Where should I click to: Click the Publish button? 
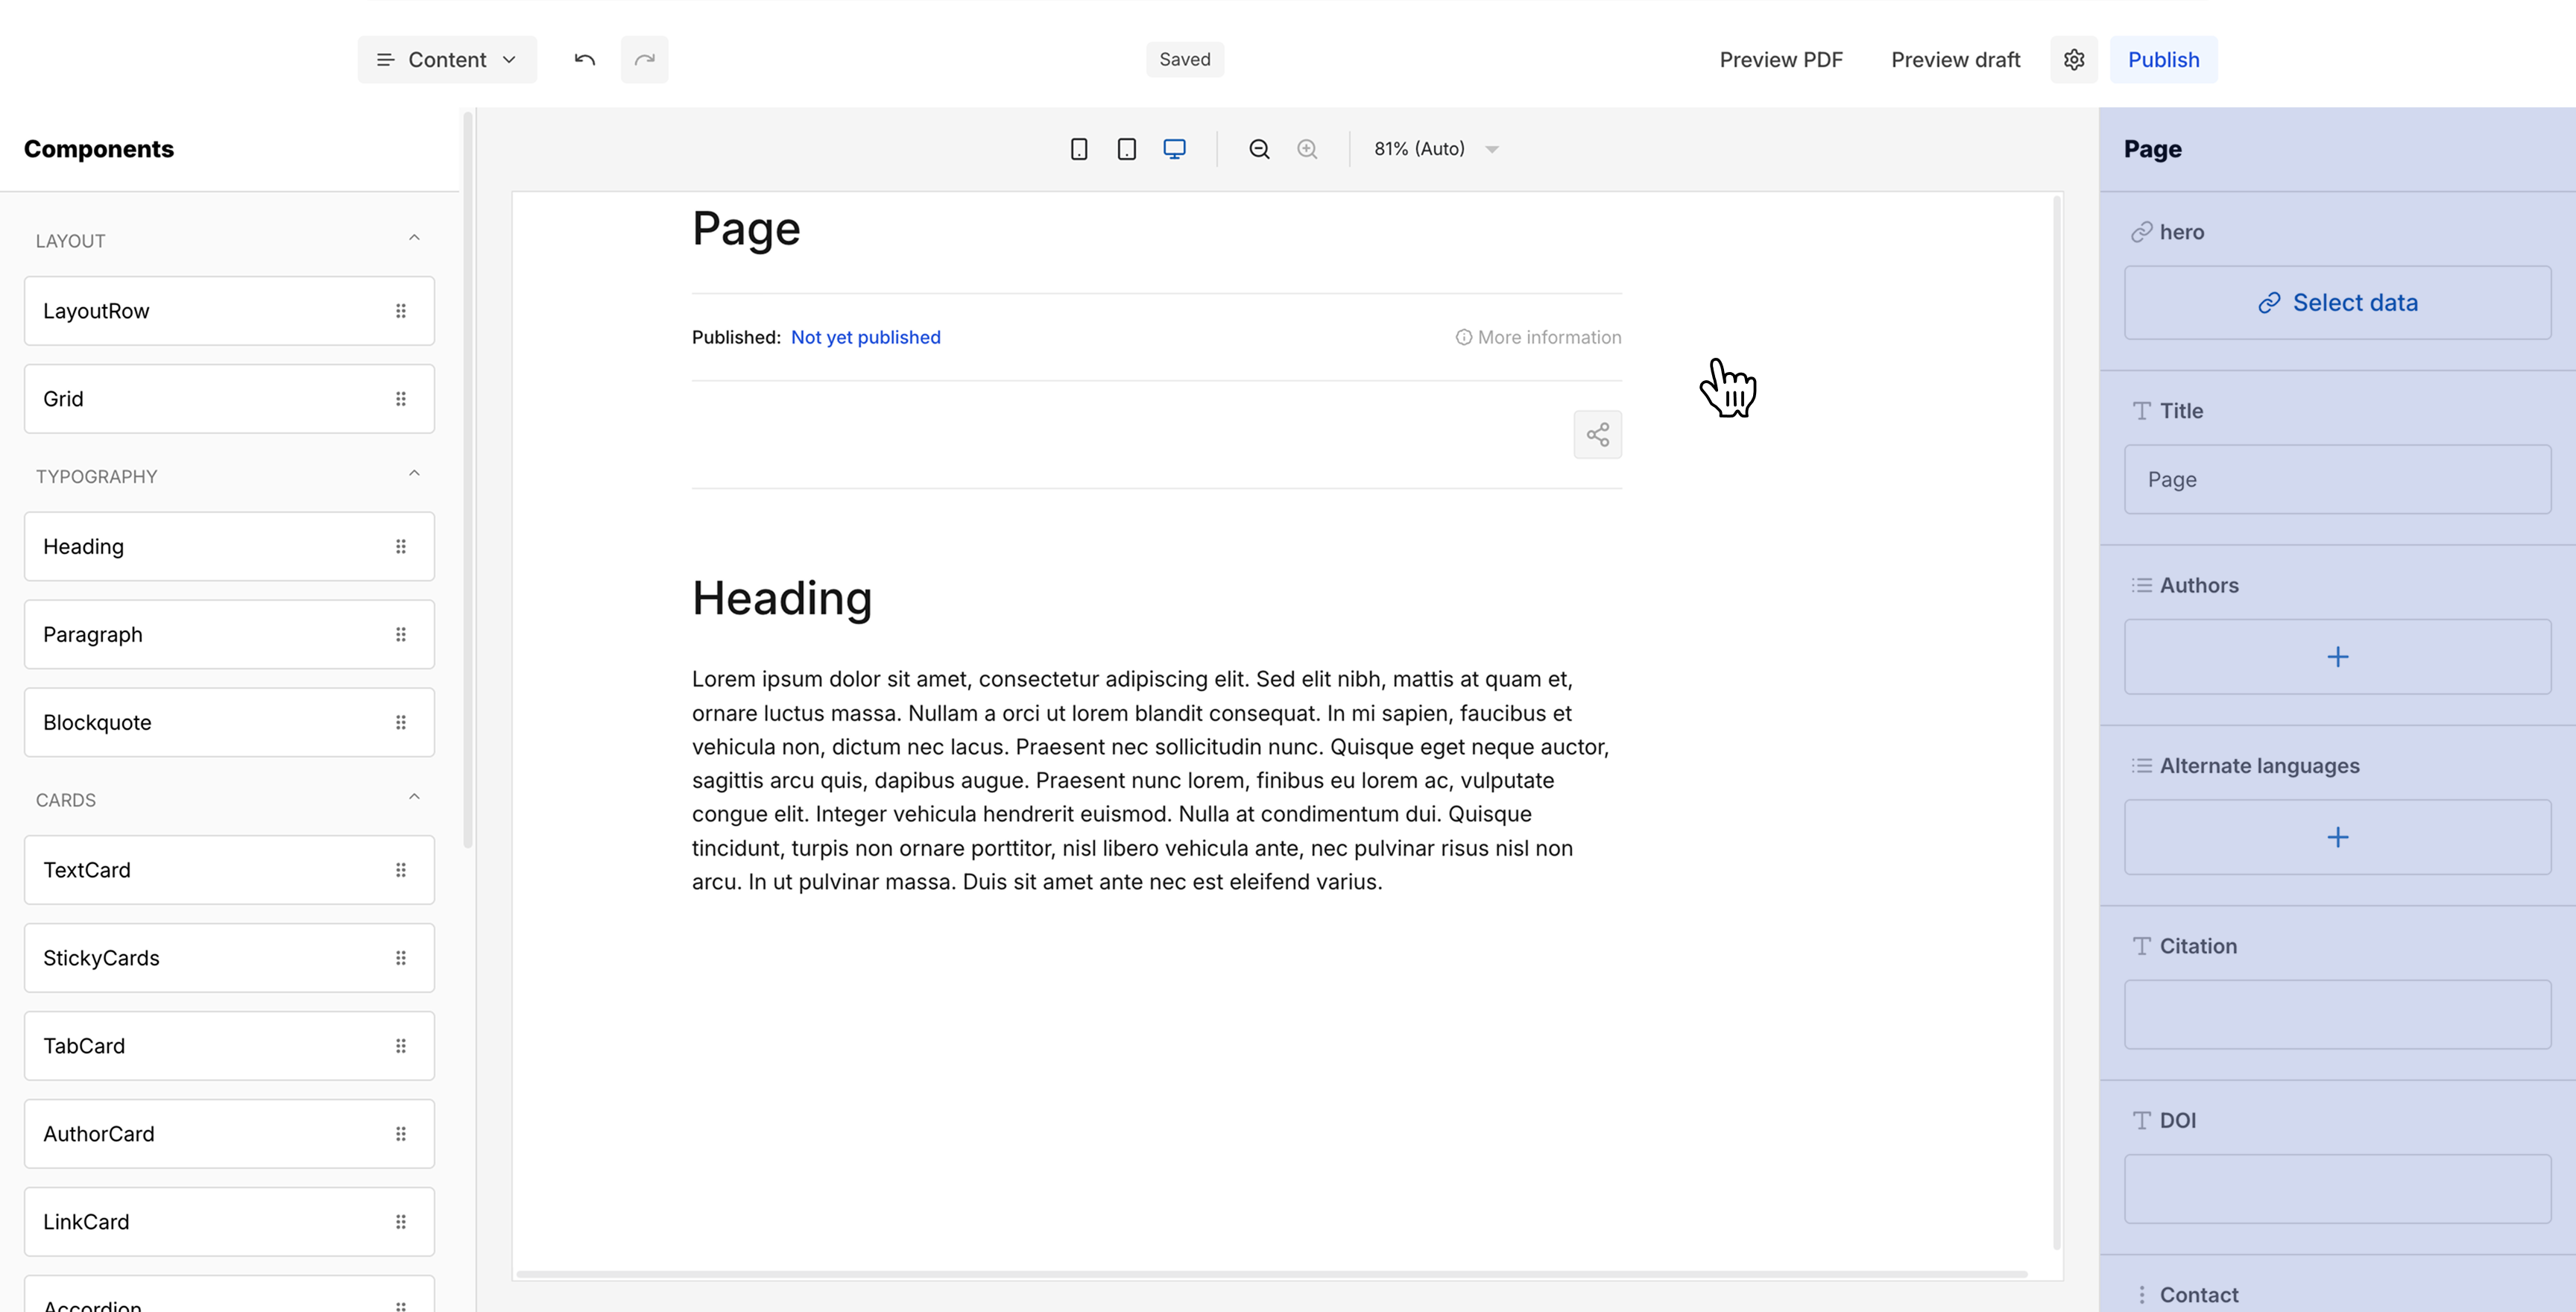click(x=2163, y=59)
